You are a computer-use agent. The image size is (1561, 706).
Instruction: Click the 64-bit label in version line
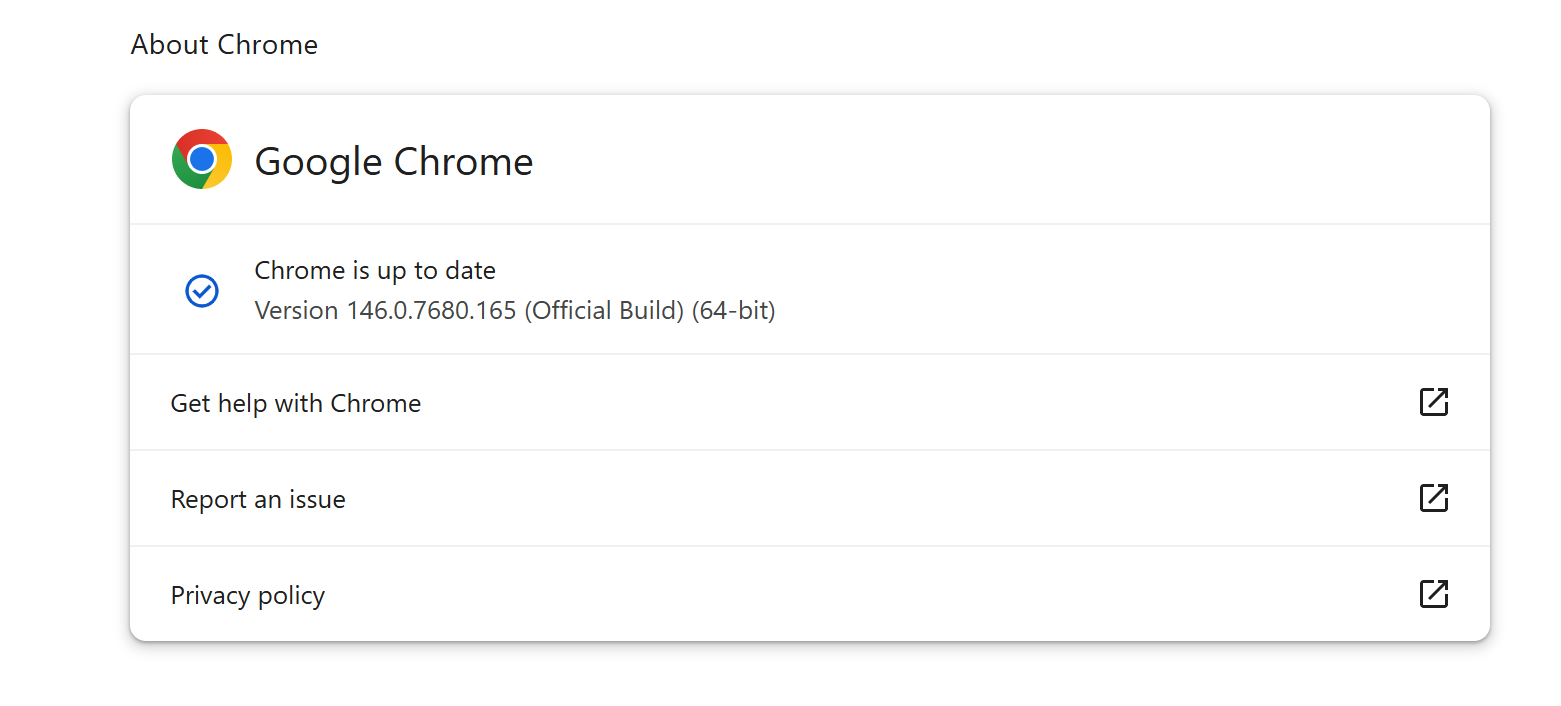pos(734,311)
